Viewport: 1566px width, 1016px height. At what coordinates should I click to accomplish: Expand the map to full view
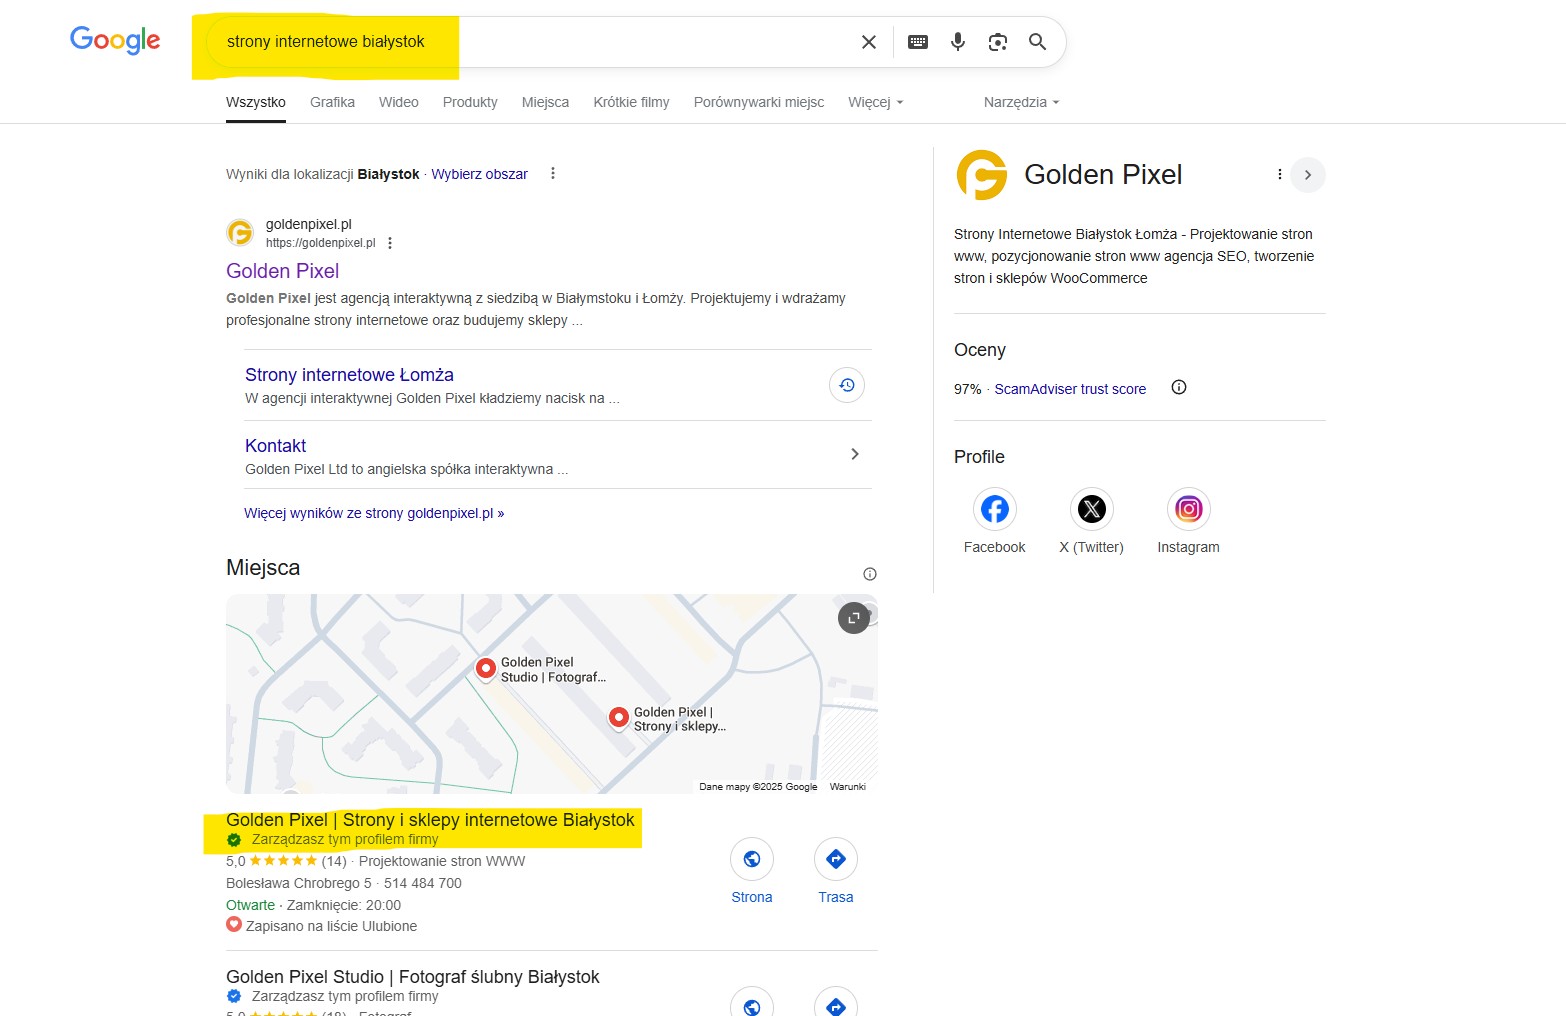pos(854,618)
